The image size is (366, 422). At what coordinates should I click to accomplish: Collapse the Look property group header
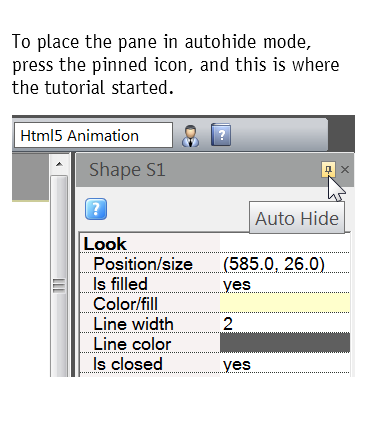click(105, 244)
